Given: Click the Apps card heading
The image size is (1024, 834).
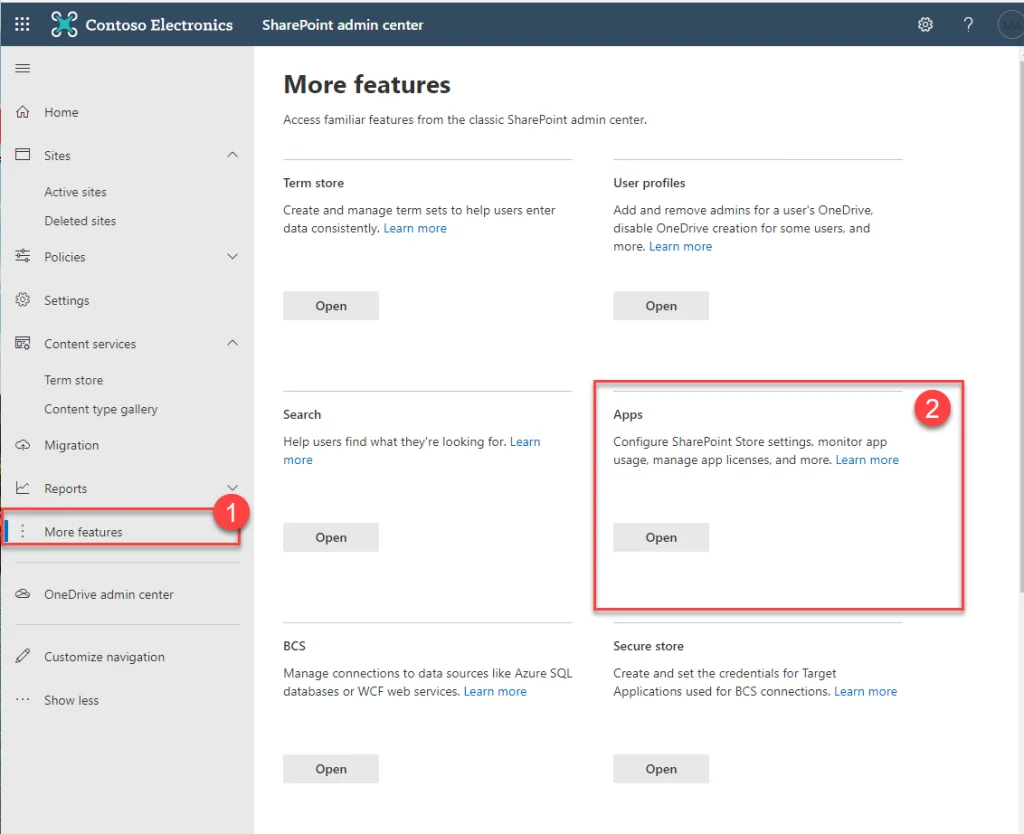Looking at the screenshot, I should tap(628, 414).
